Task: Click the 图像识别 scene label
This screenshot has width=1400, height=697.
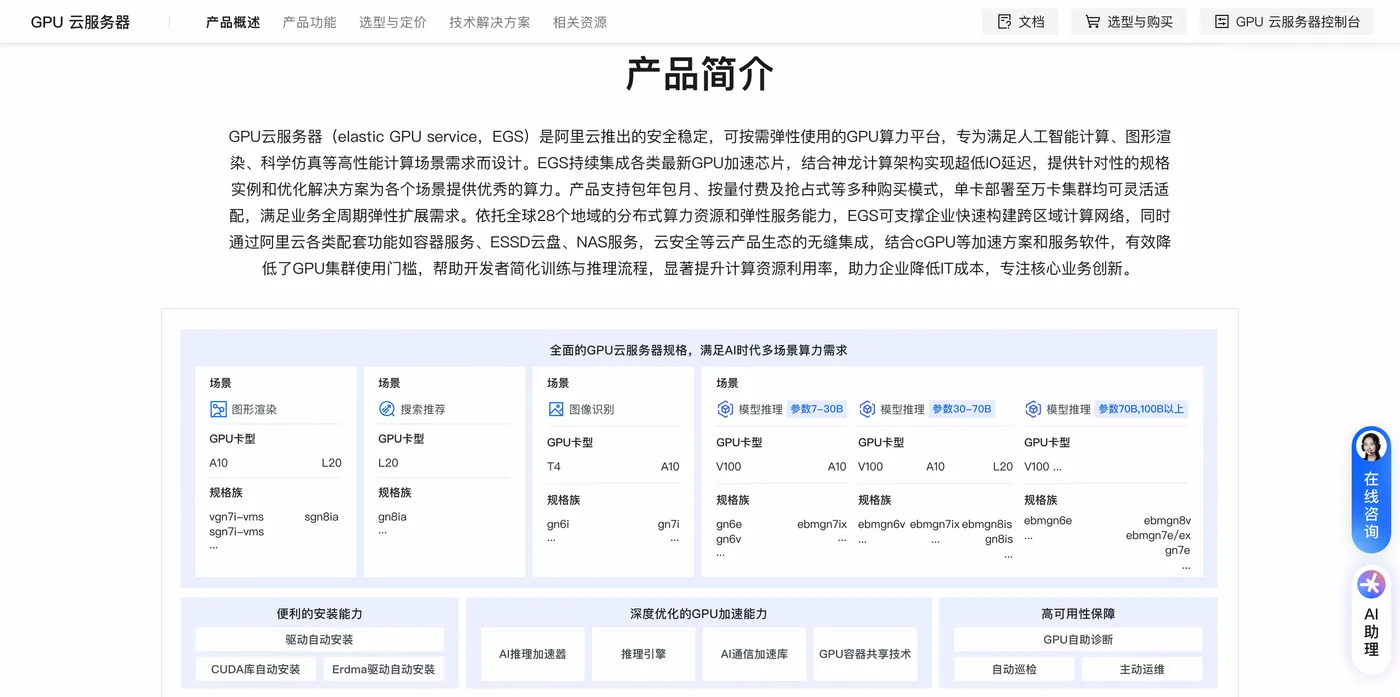Action: [592, 409]
